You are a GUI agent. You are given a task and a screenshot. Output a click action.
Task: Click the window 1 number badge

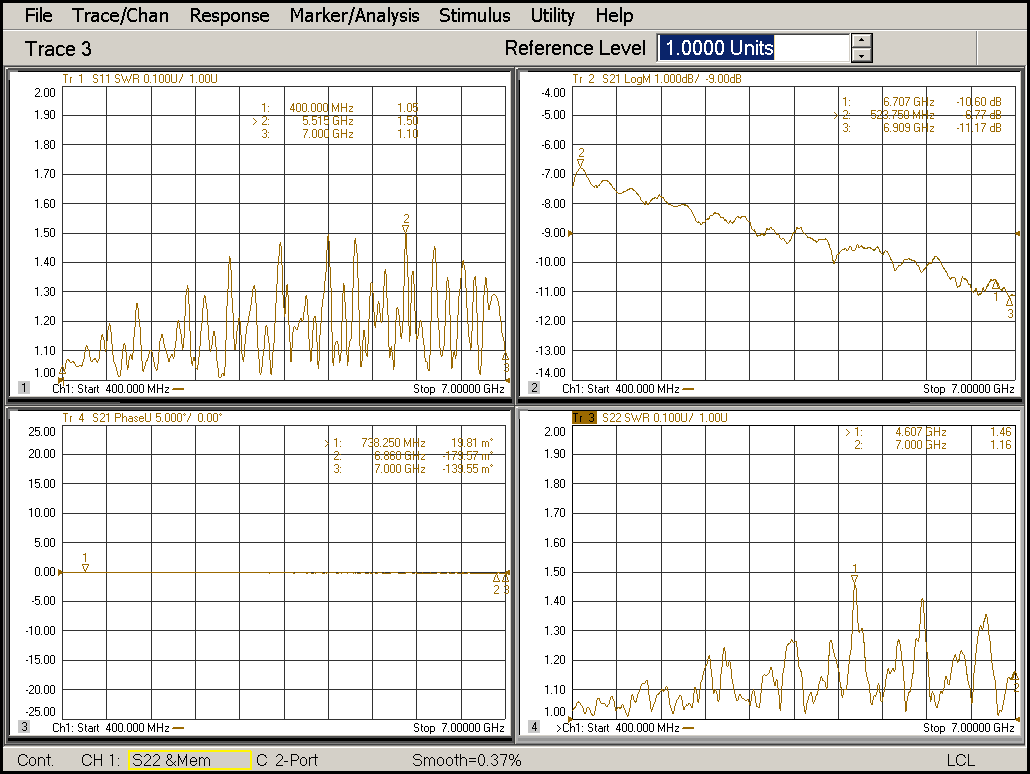click(23, 388)
